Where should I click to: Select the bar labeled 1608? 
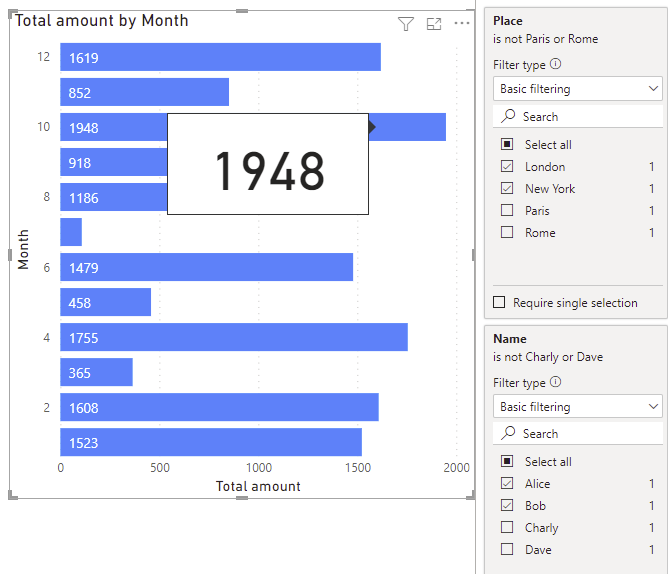pyautogui.click(x=219, y=407)
